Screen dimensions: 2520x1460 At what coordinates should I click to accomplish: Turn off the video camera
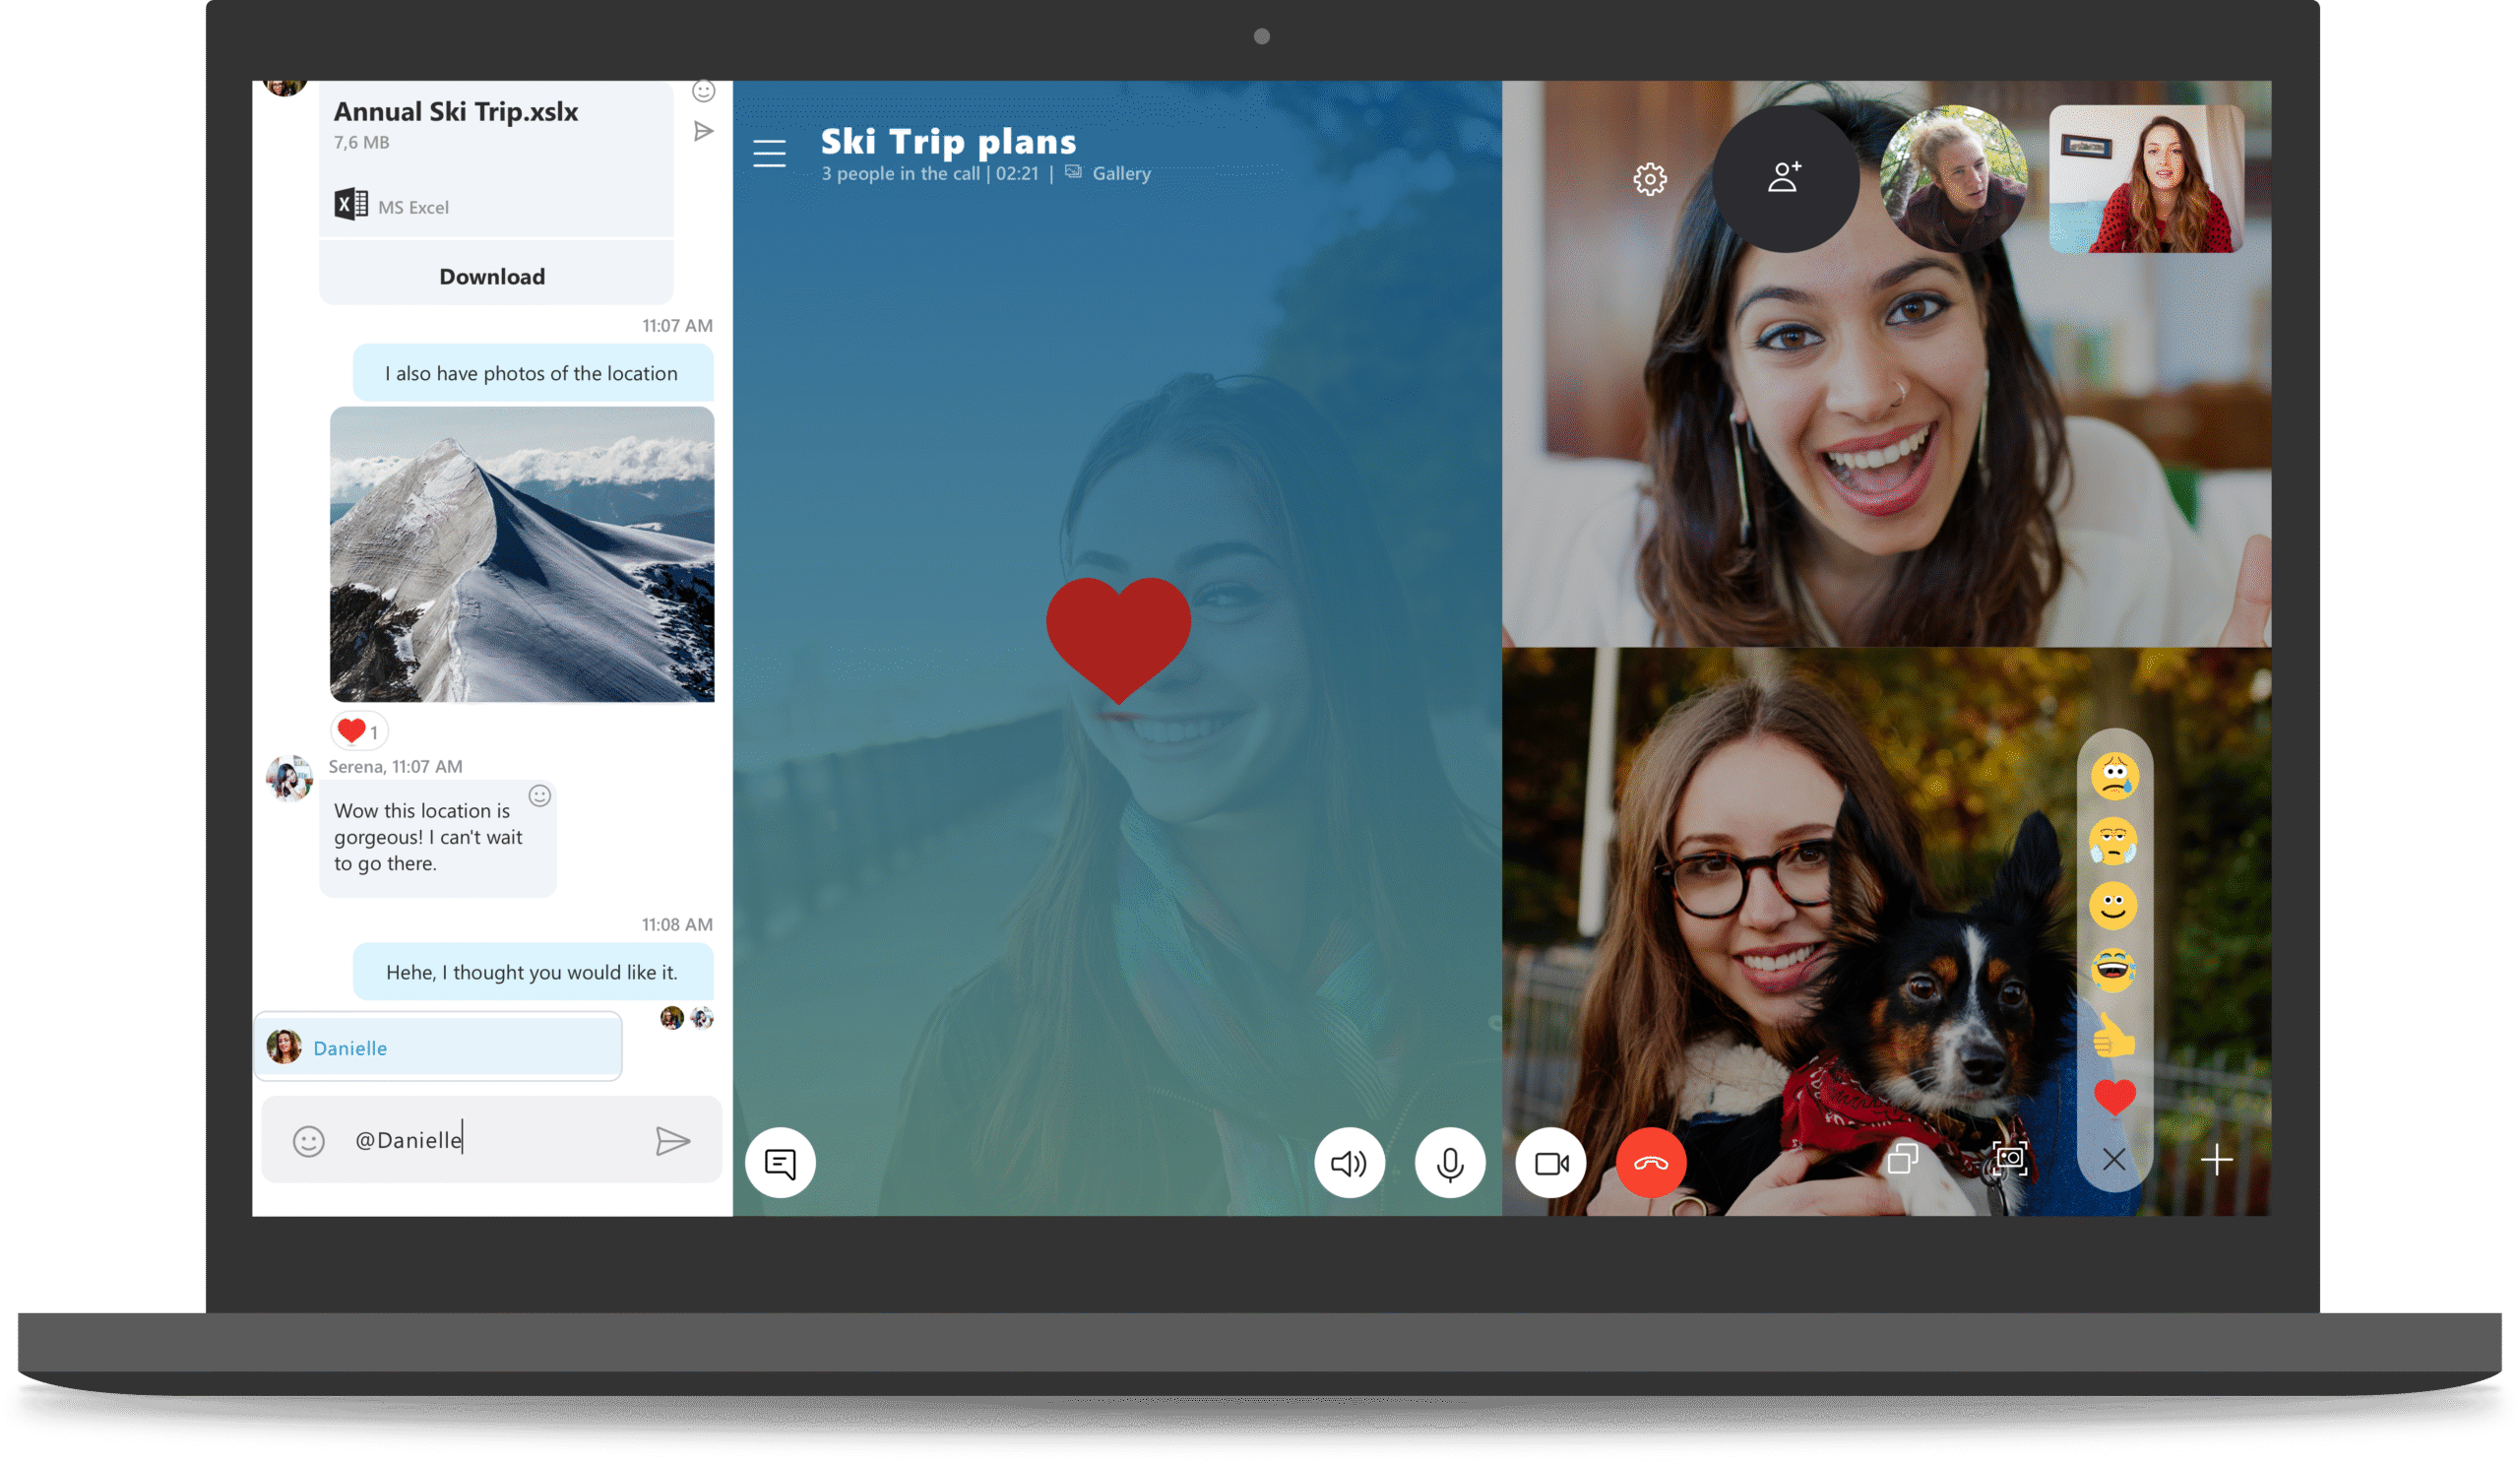coord(1551,1163)
